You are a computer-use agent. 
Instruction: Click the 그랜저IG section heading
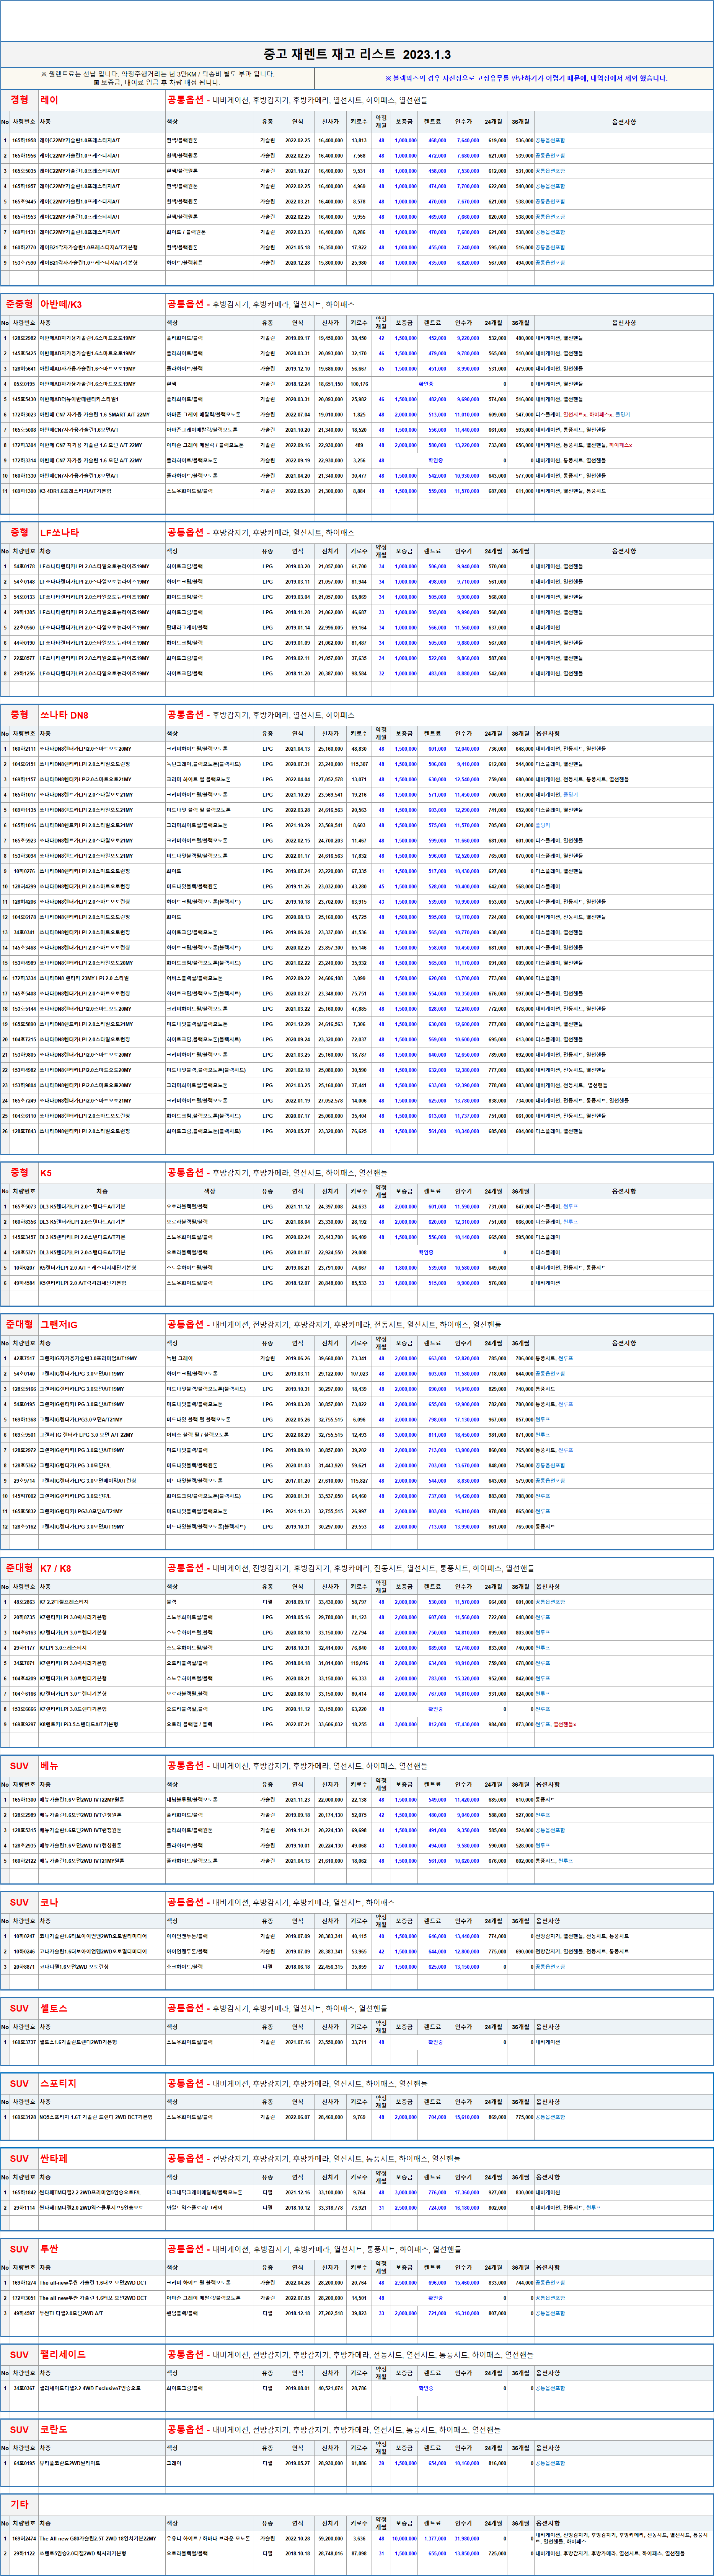click(x=59, y=1325)
